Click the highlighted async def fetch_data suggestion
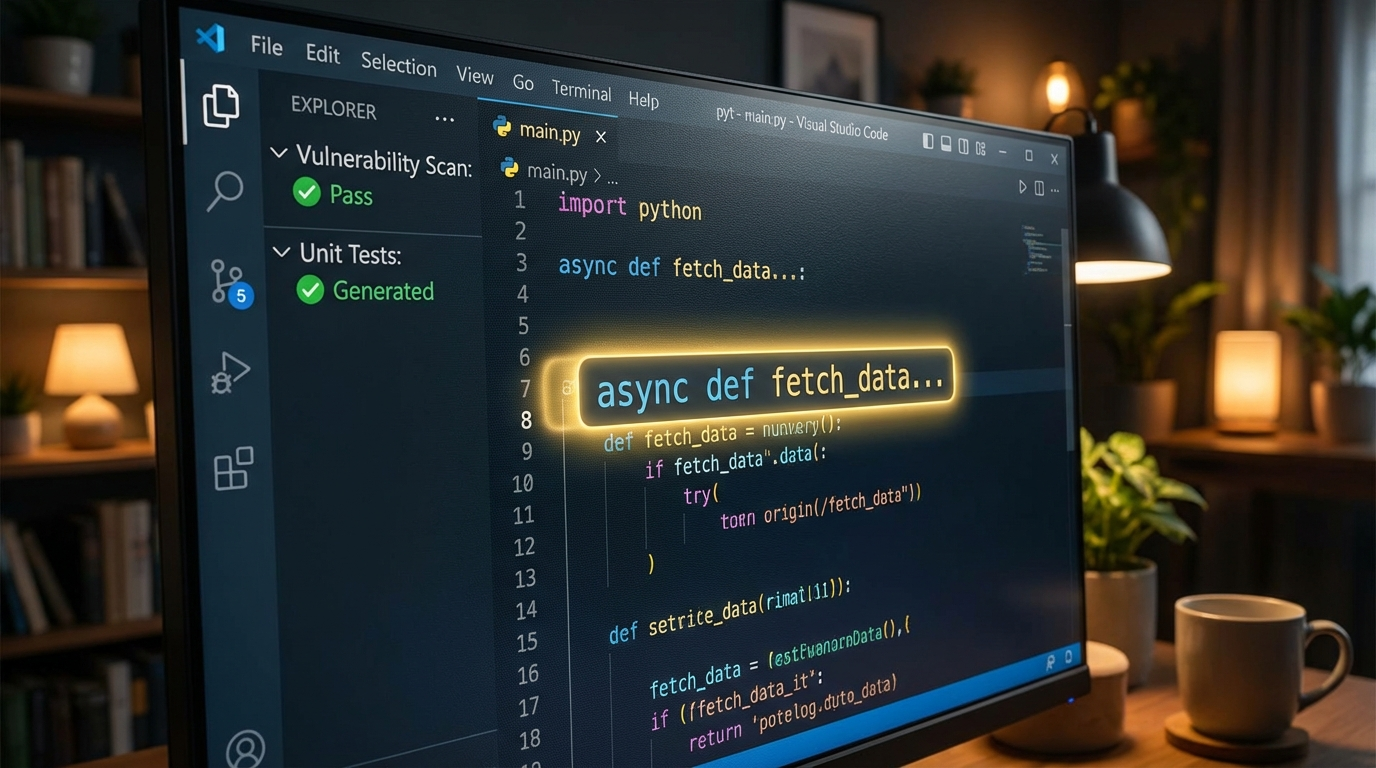 click(767, 387)
